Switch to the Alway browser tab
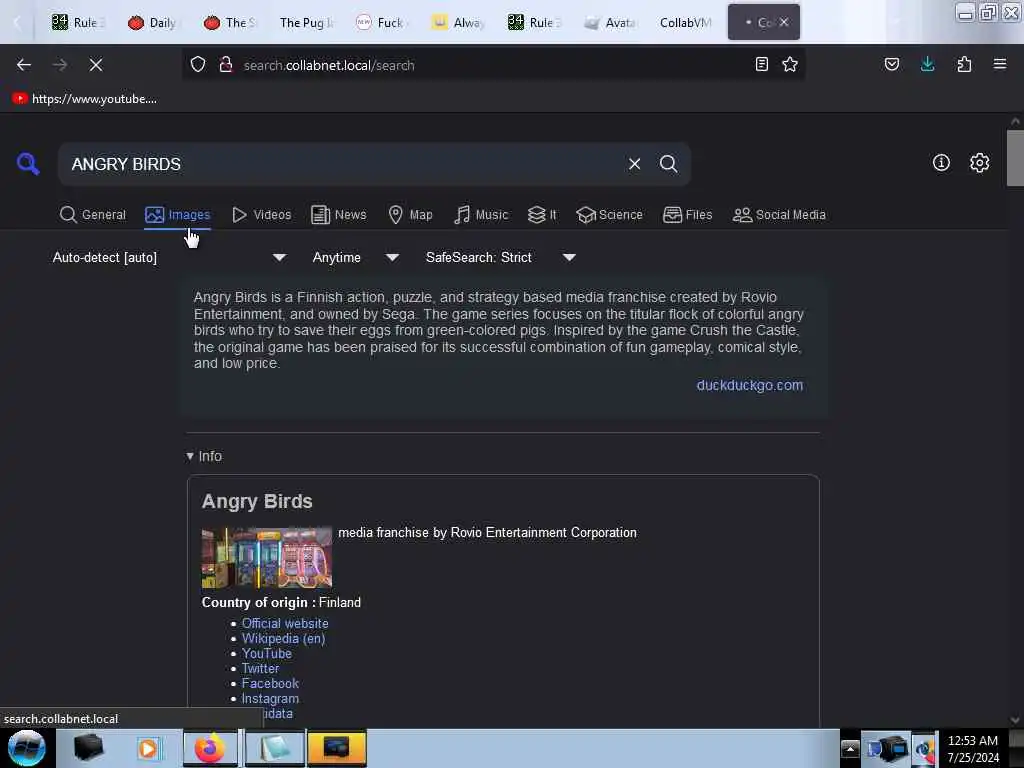1024x768 pixels. [x=458, y=22]
